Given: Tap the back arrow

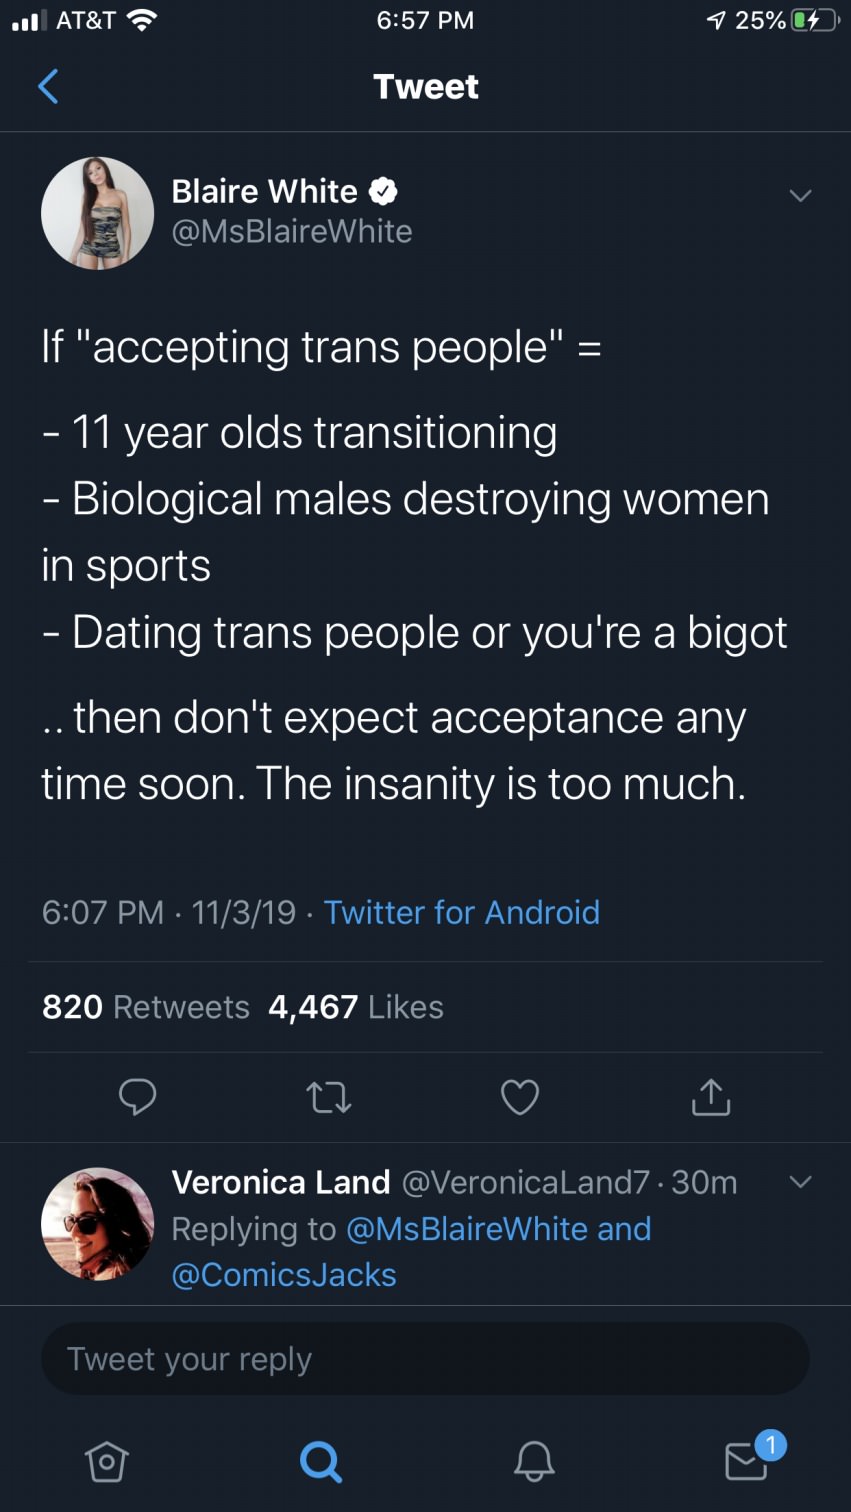Looking at the screenshot, I should coord(48,87).
